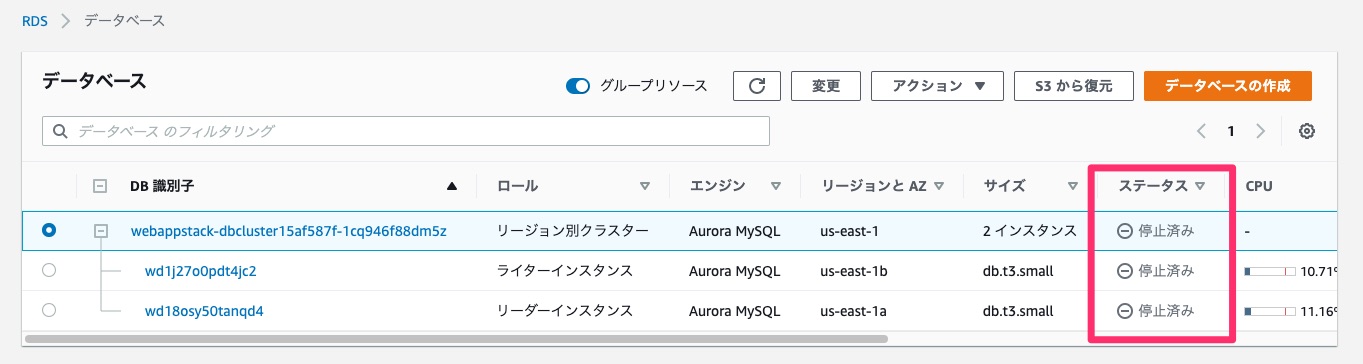The image size is (1363, 364).
Task: Go to next page arrow
Action: click(1261, 131)
